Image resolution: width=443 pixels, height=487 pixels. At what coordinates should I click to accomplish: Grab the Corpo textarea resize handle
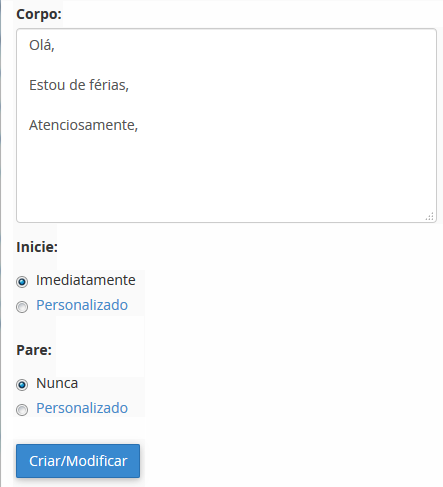point(430,216)
